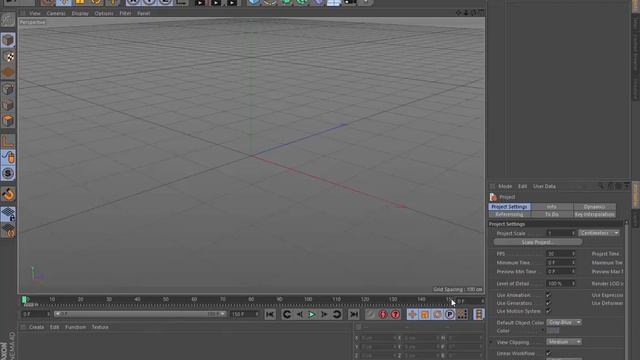Click the Color swatch under Default Object Color
This screenshot has height=360, width=640.
pos(553,331)
